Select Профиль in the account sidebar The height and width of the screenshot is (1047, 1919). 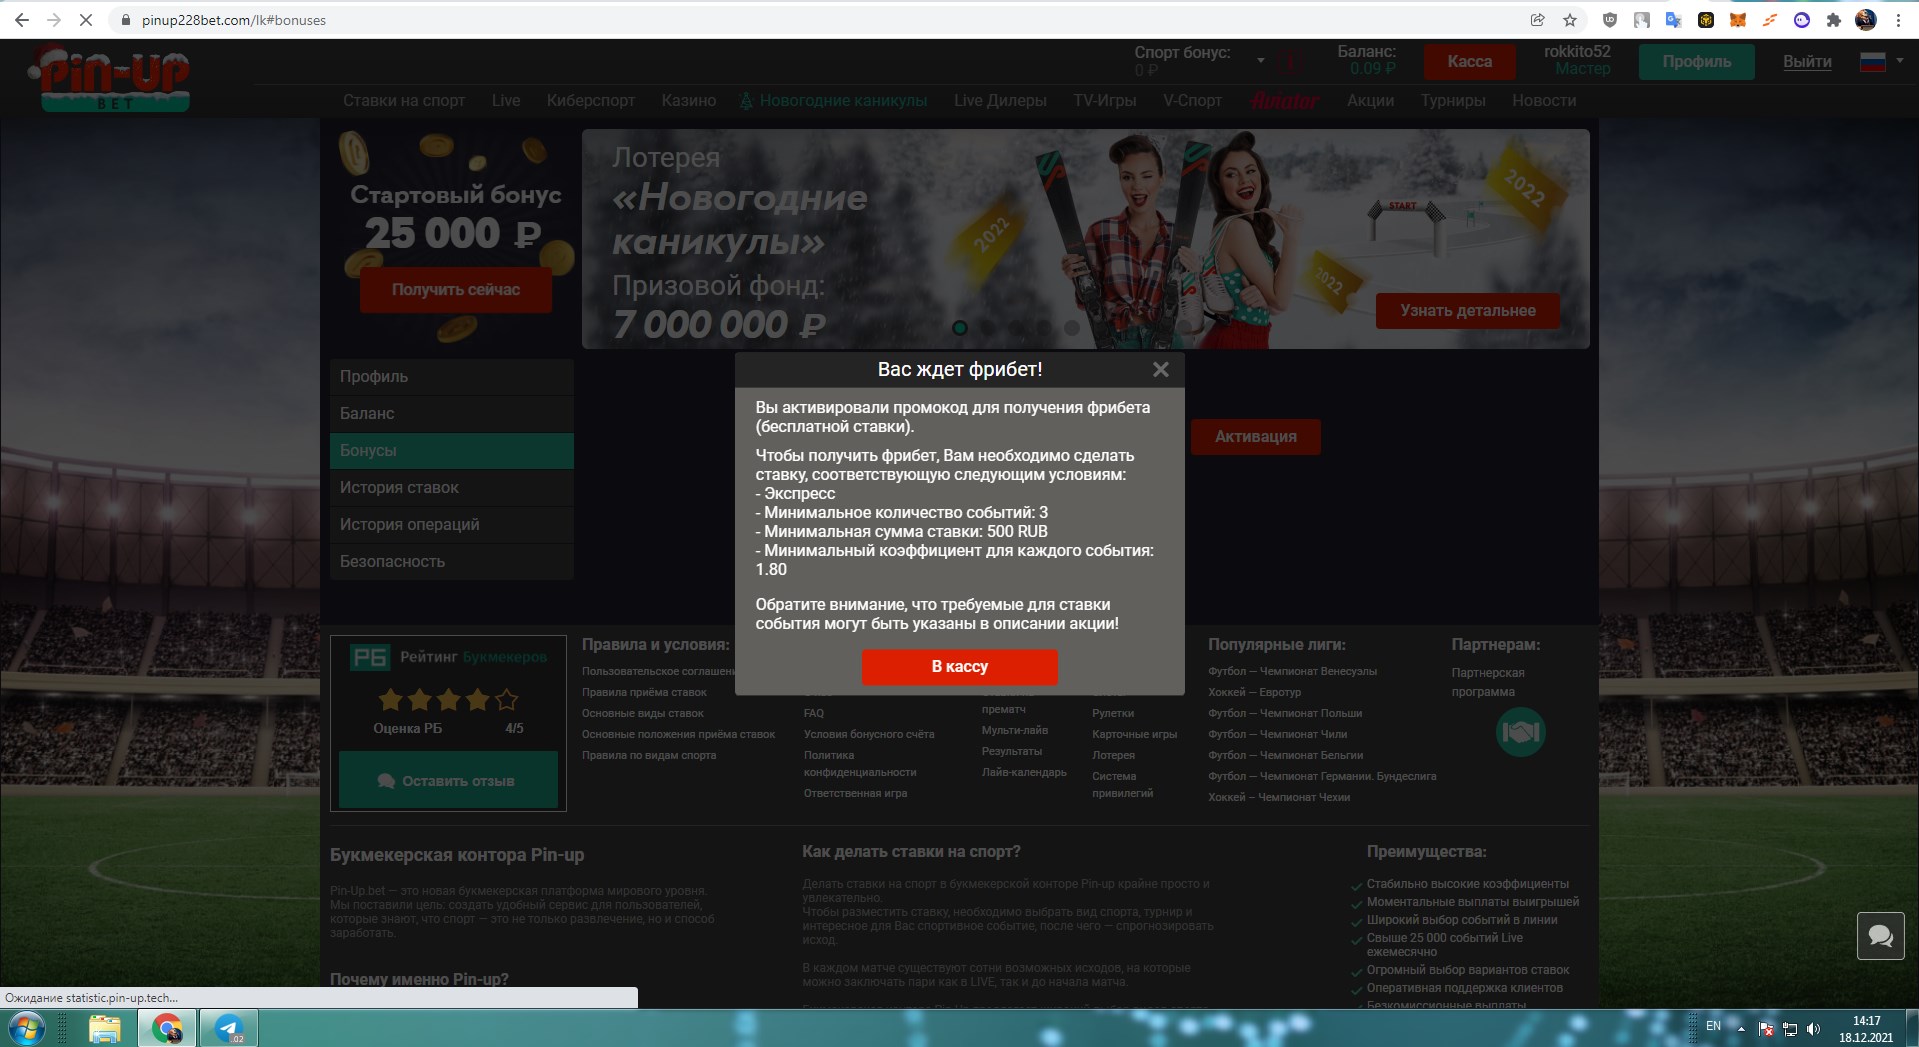pyautogui.click(x=452, y=377)
